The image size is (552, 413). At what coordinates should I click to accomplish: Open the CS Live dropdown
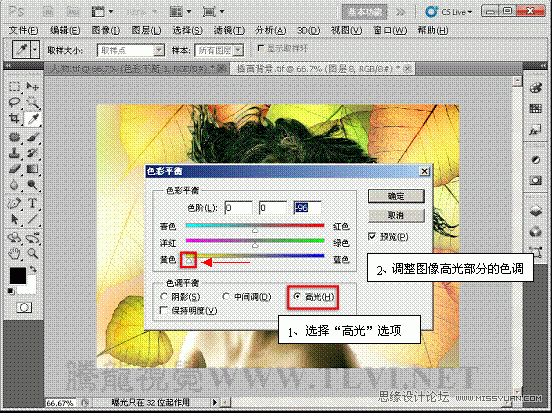point(449,12)
